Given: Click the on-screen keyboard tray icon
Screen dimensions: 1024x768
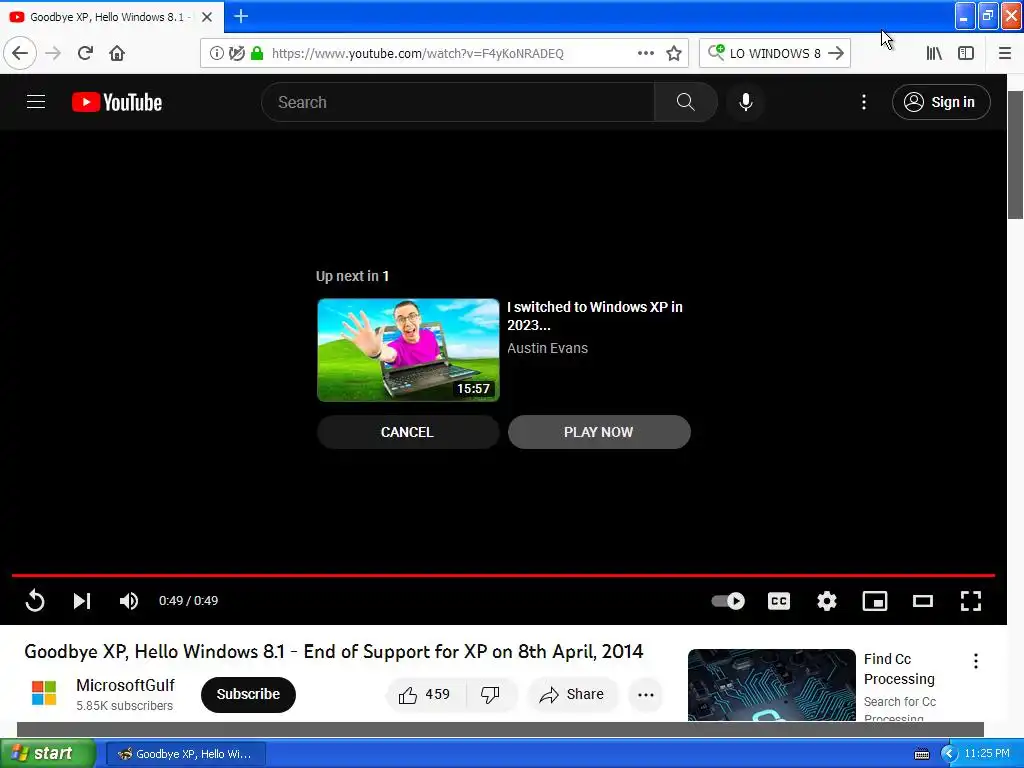Looking at the screenshot, I should click(x=921, y=754).
